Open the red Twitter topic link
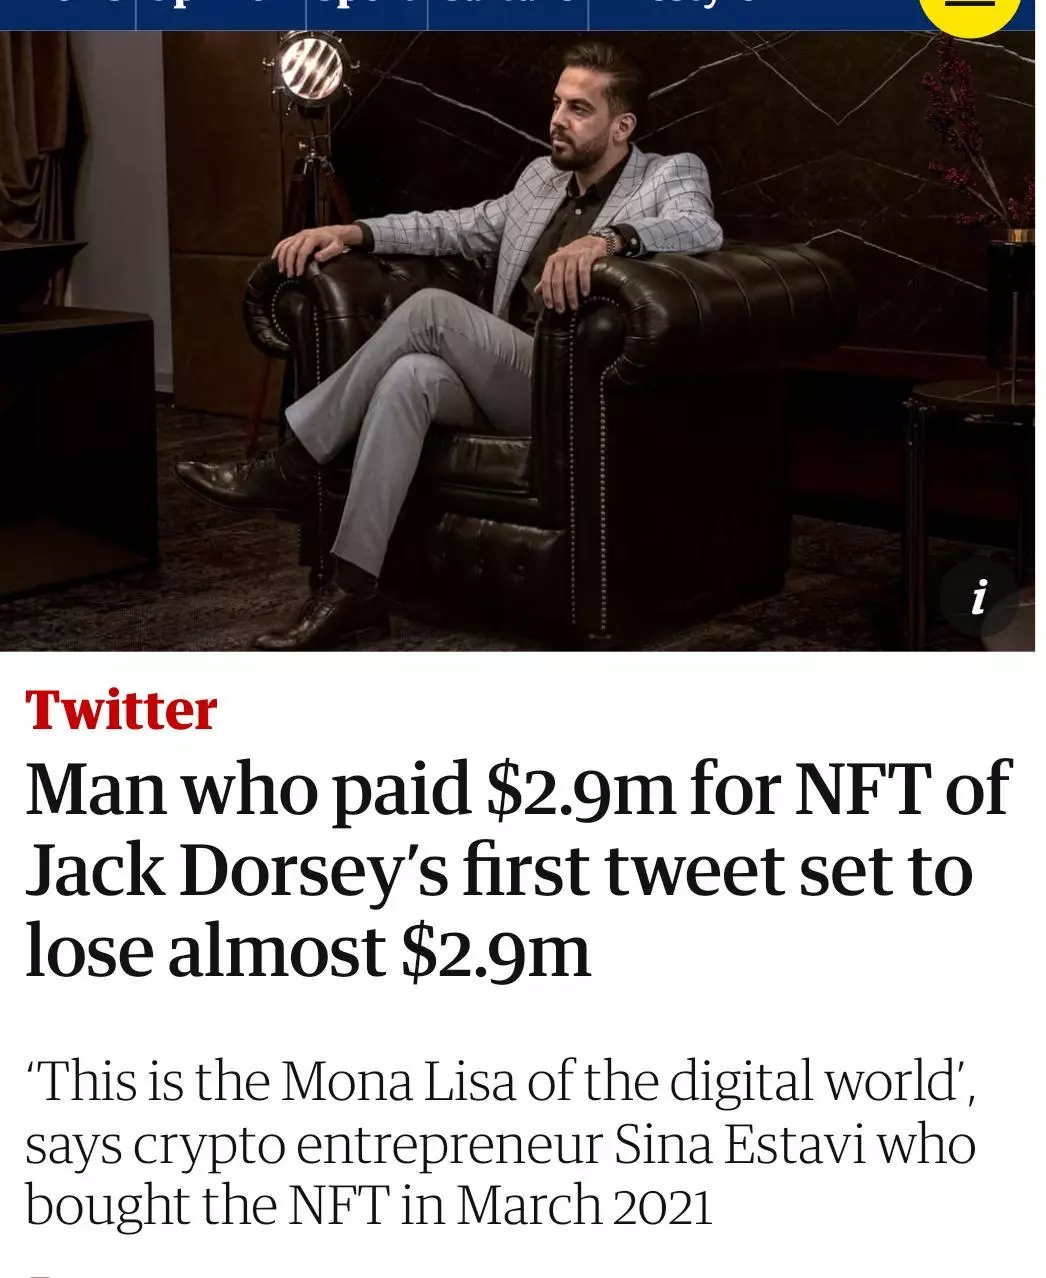Viewport: 1046px width, 1278px height. tap(121, 710)
